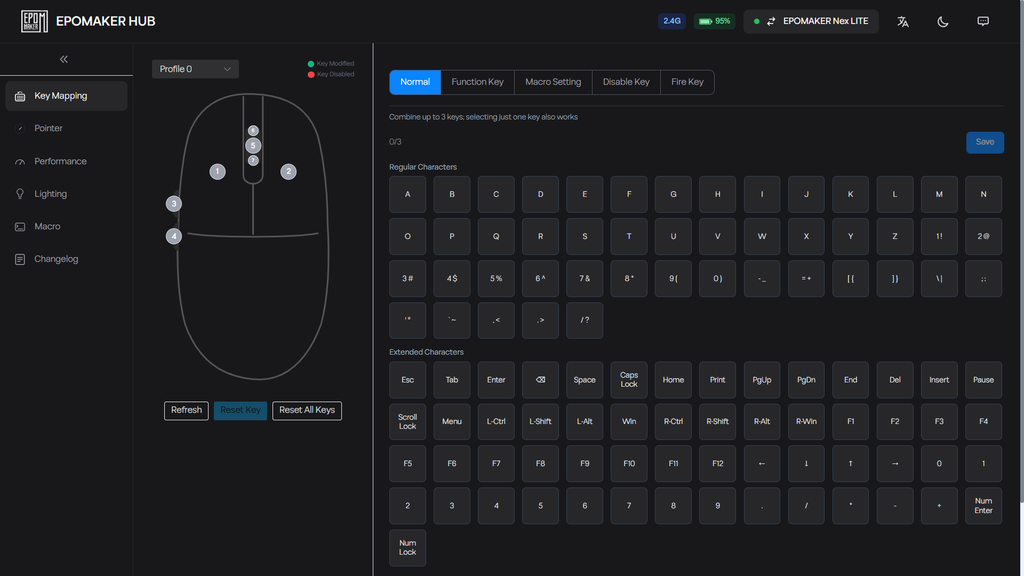Open the feedback chat icon
The image size is (1024, 576).
point(983,22)
